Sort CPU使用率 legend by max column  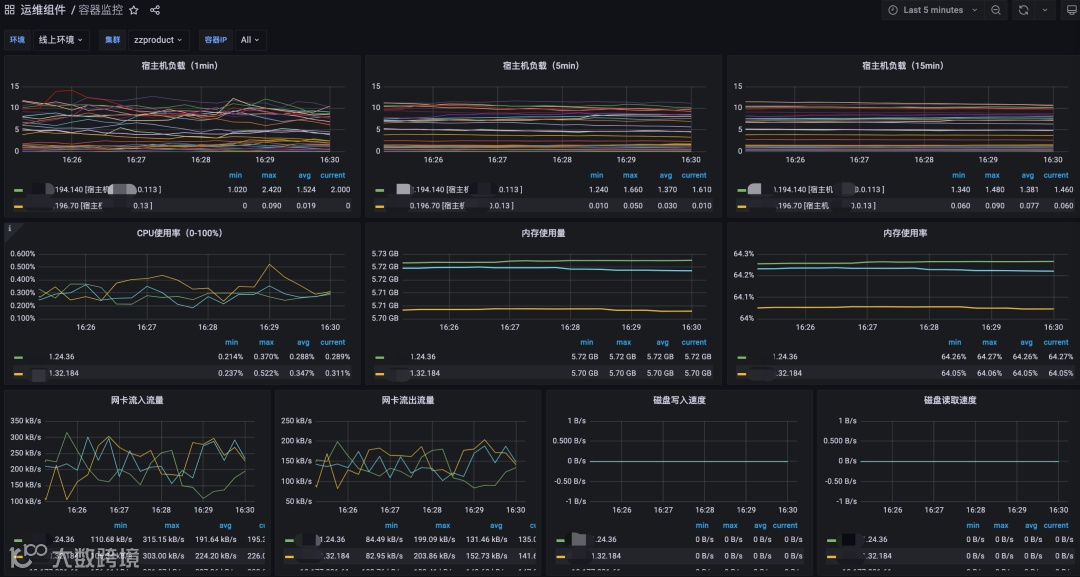pos(266,342)
